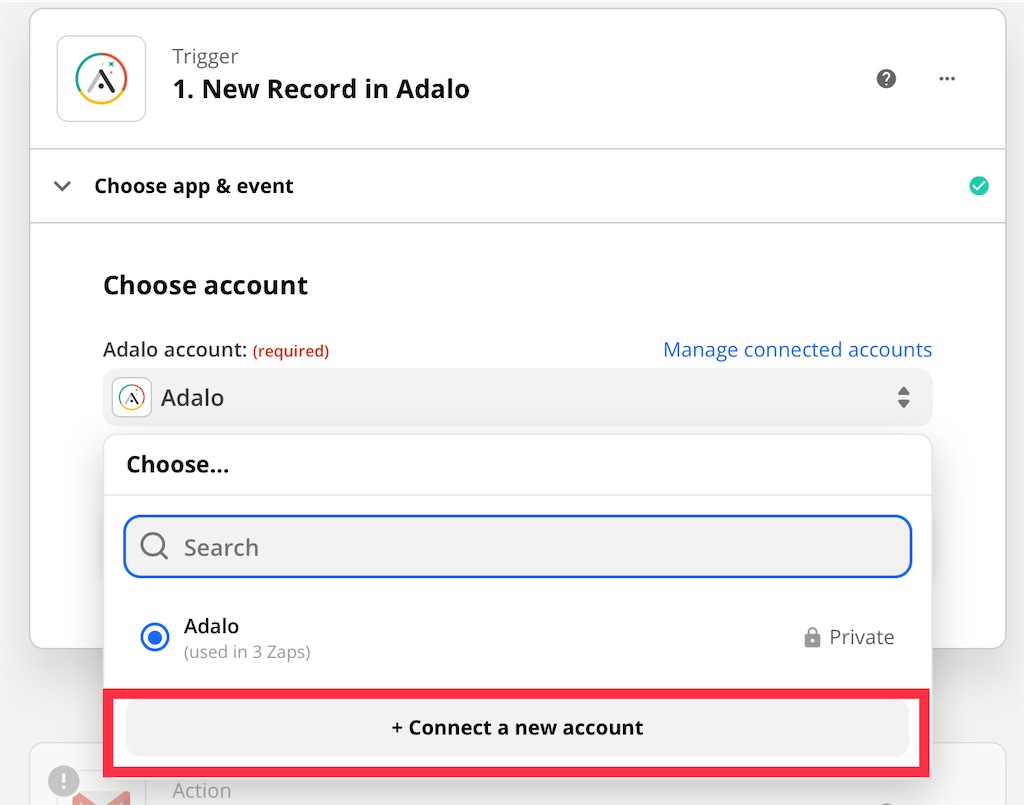Image resolution: width=1024 pixels, height=805 pixels.
Task: Collapse the Choose app & event chevron
Action: click(62, 186)
